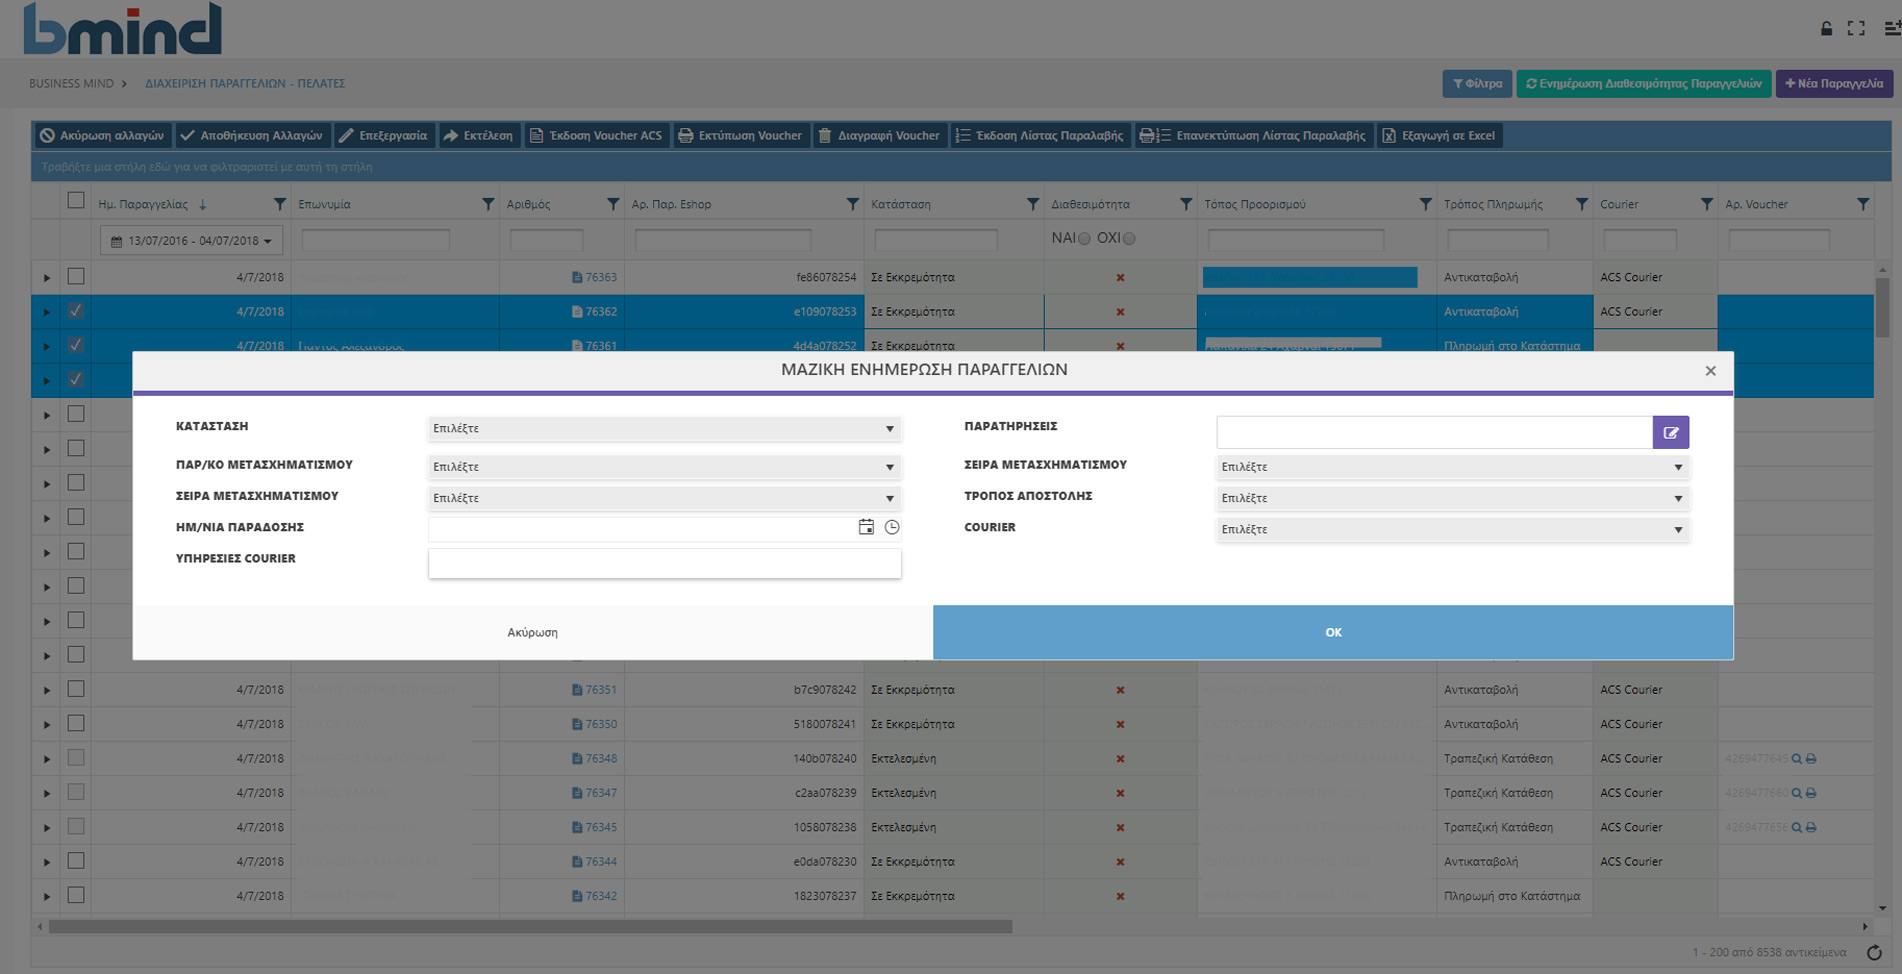This screenshot has height=974, width=1902.
Task: Click BUSINESS MIND breadcrumb
Action: [x=71, y=84]
